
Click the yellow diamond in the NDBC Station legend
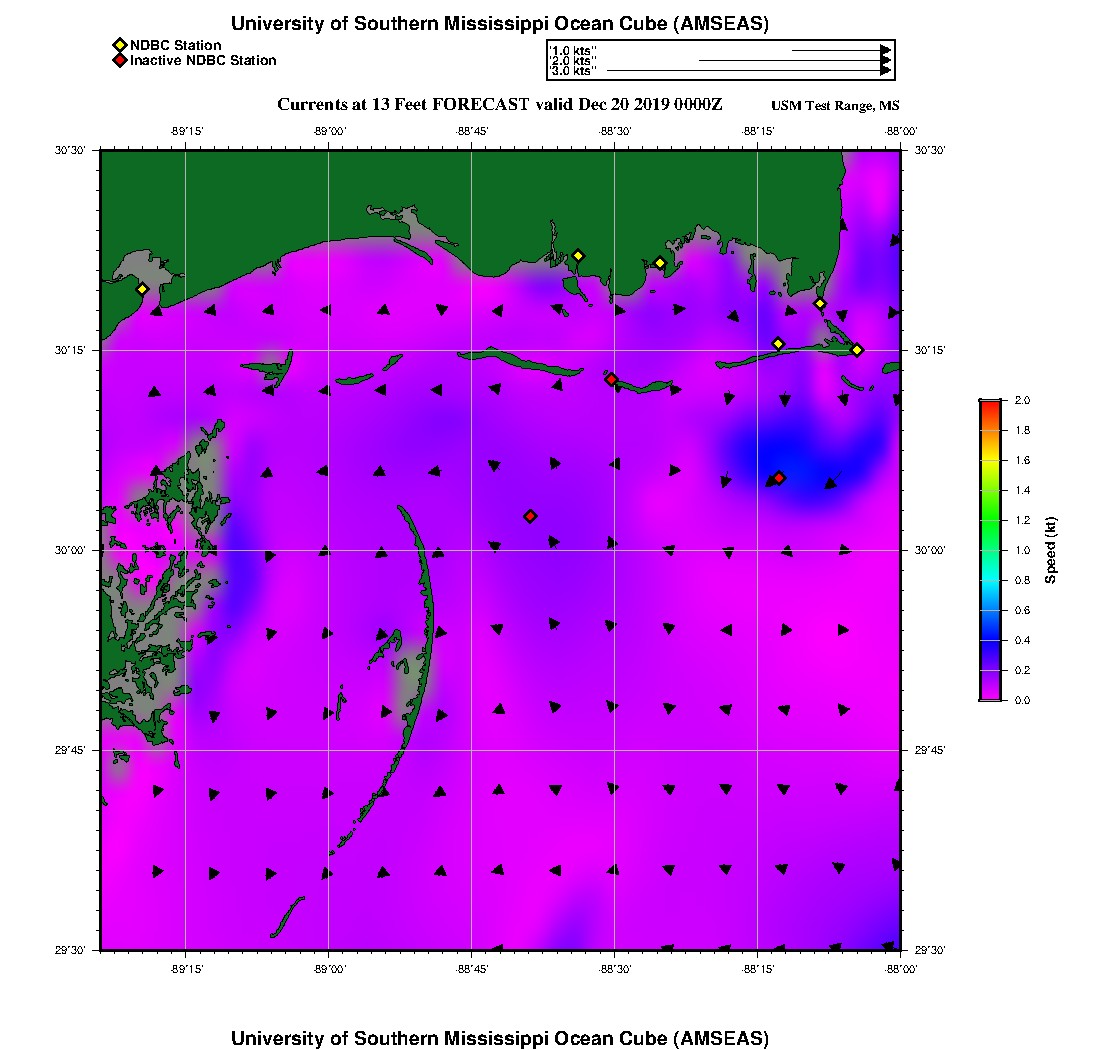[x=119, y=45]
